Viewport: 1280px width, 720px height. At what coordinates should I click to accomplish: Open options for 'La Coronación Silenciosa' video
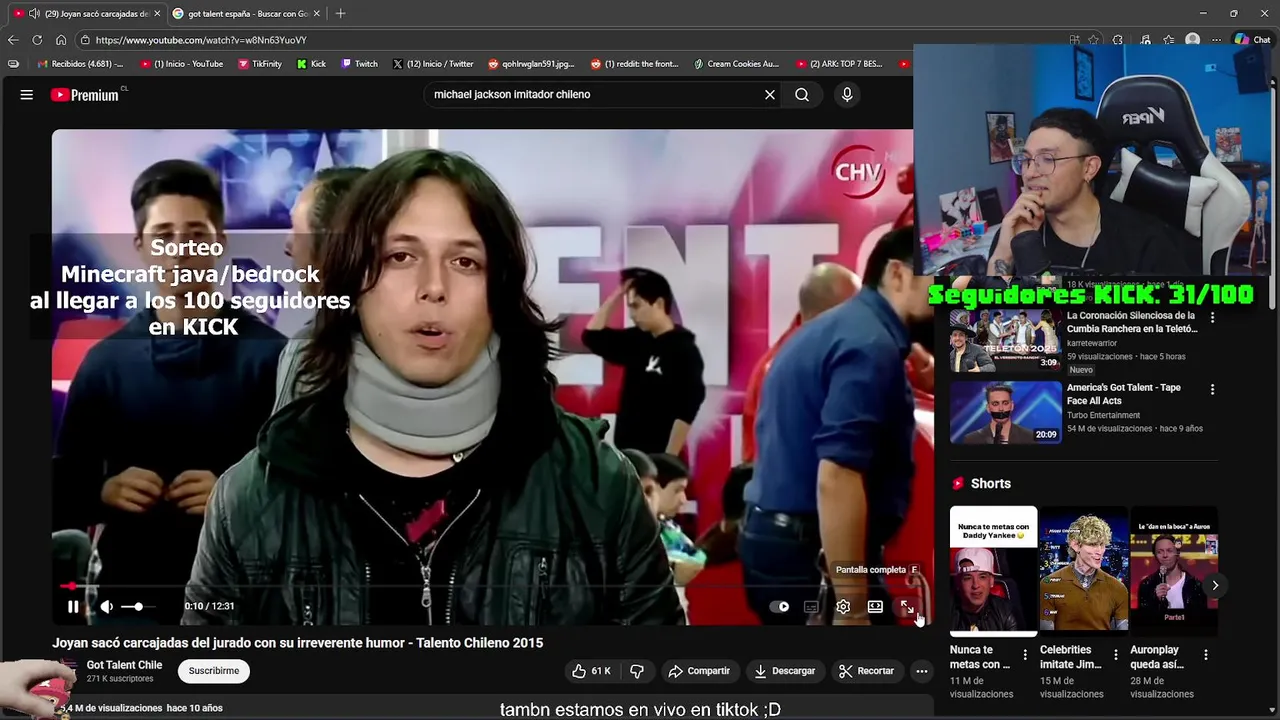point(1212,317)
